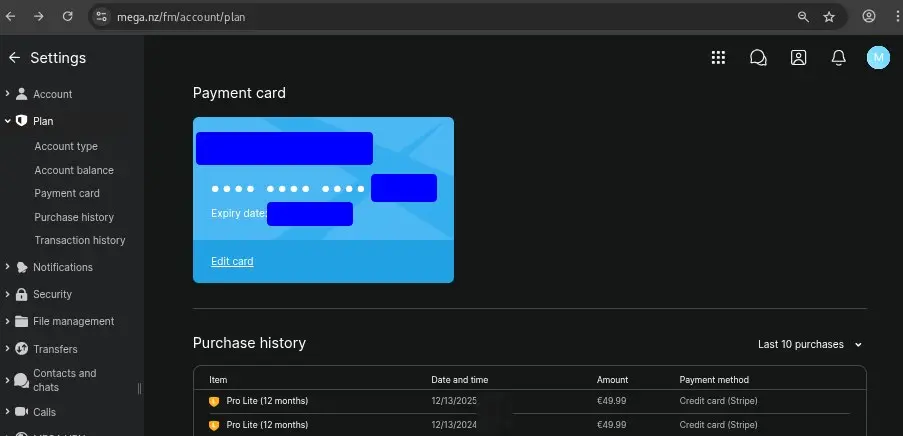This screenshot has width=903, height=436.
Task: Click the Date and time column header
Action: click(460, 380)
